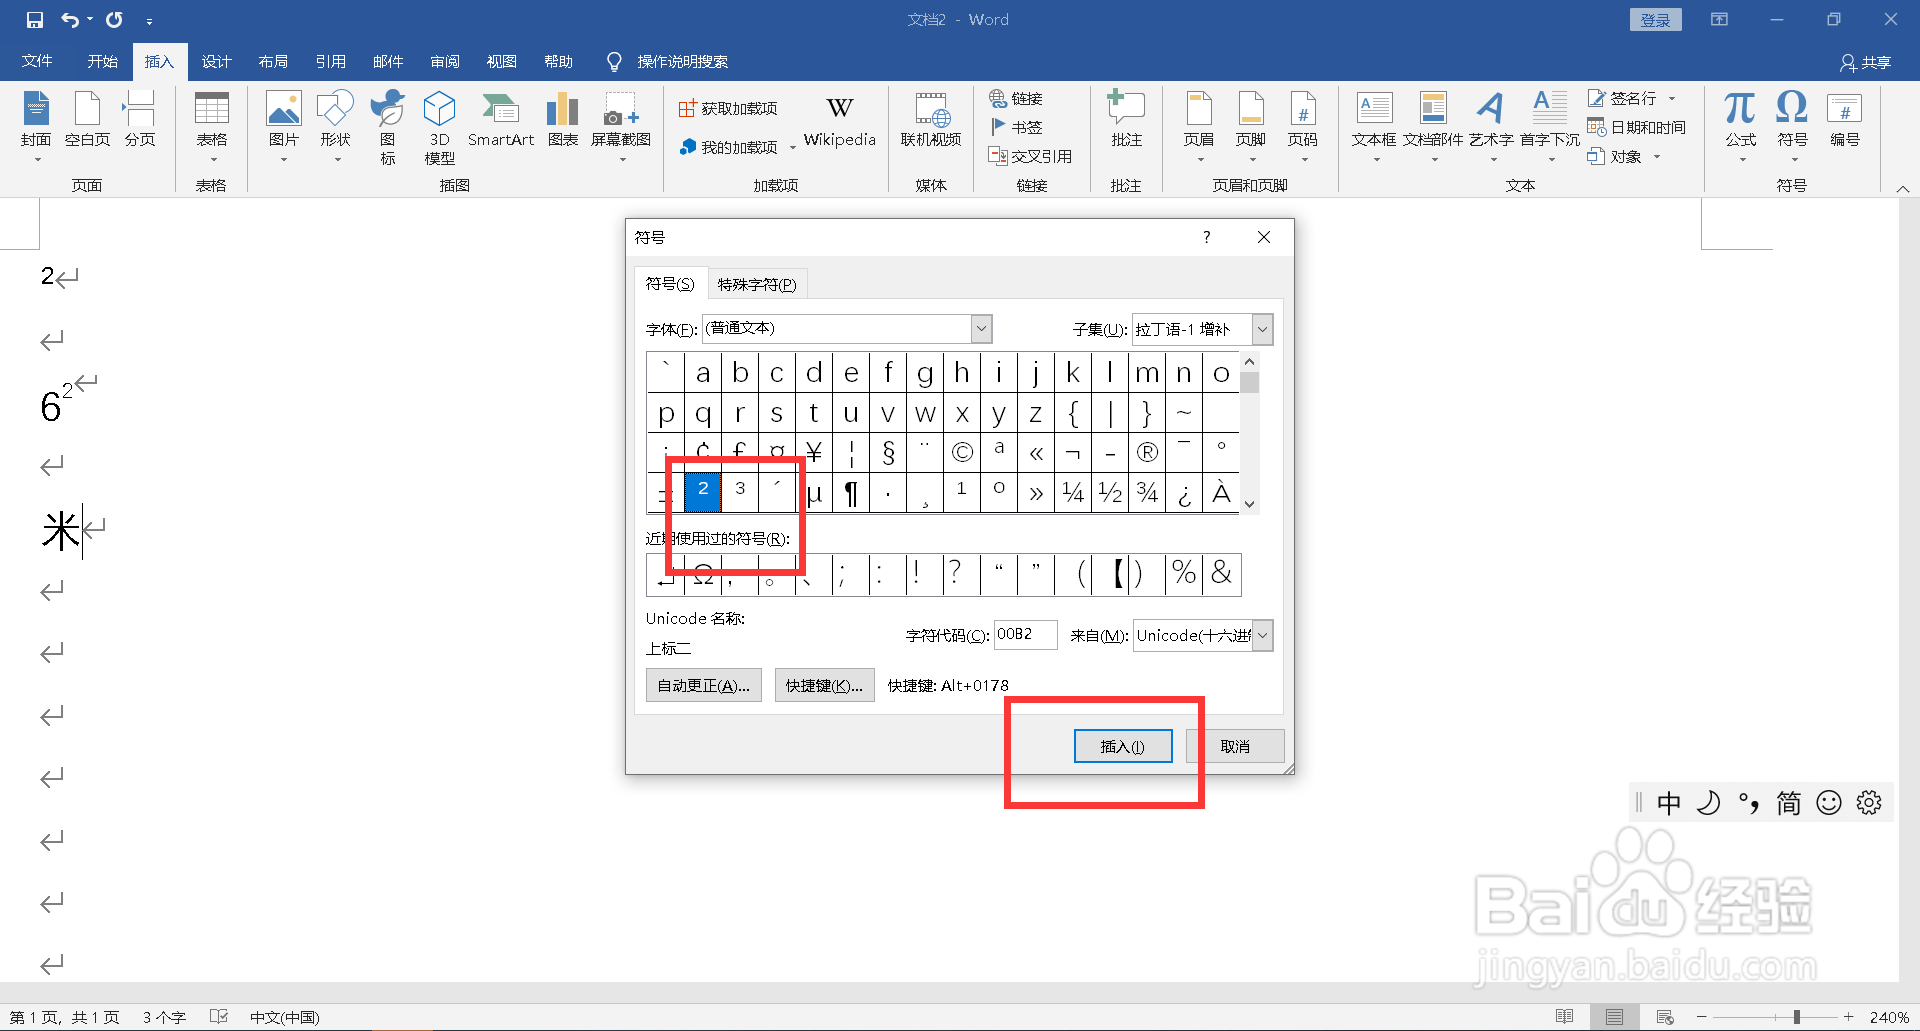The image size is (1920, 1031).
Task: Click 共享 to share the document
Action: pos(1866,62)
